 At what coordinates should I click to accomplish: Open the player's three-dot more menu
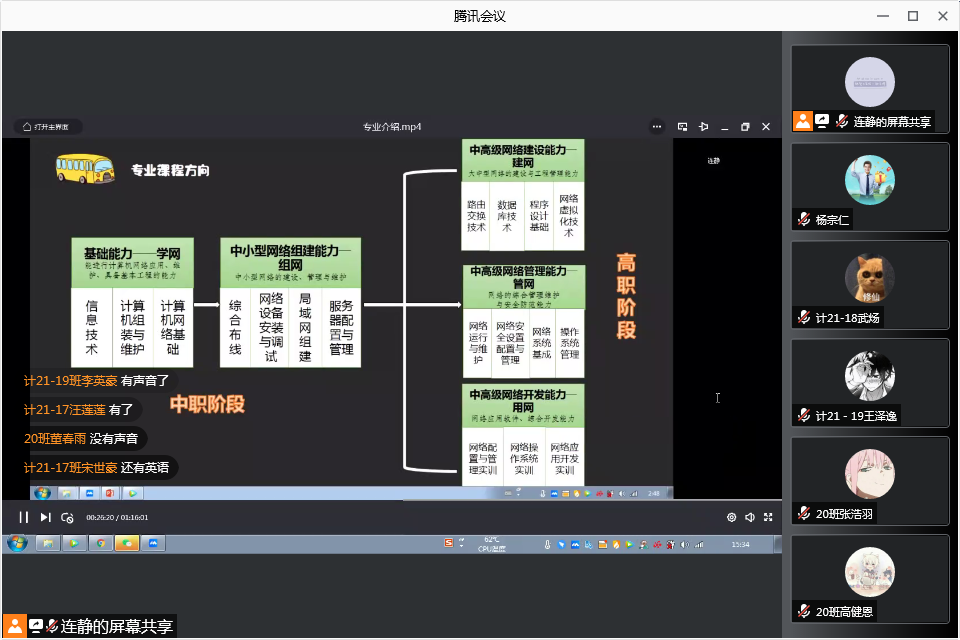[657, 127]
